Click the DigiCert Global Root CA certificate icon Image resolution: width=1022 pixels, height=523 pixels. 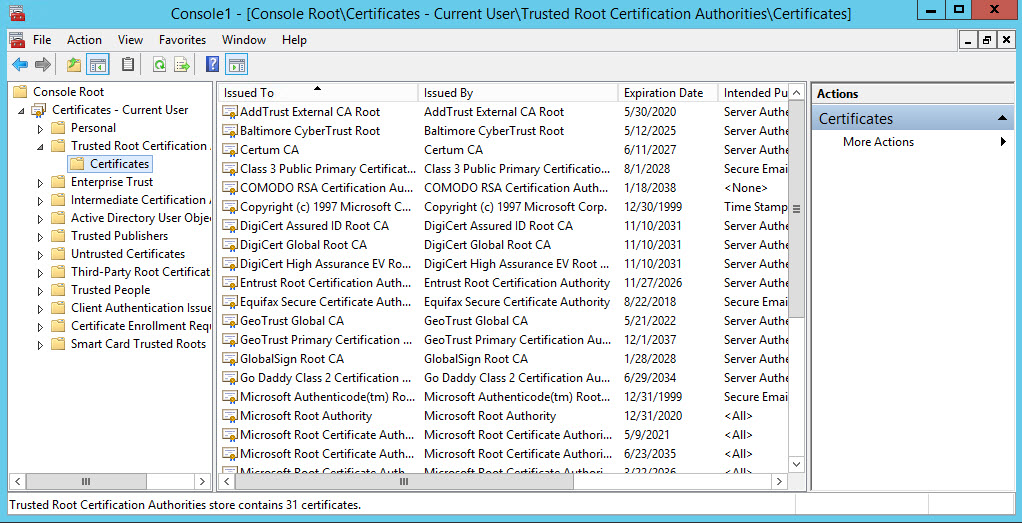pyautogui.click(x=229, y=245)
